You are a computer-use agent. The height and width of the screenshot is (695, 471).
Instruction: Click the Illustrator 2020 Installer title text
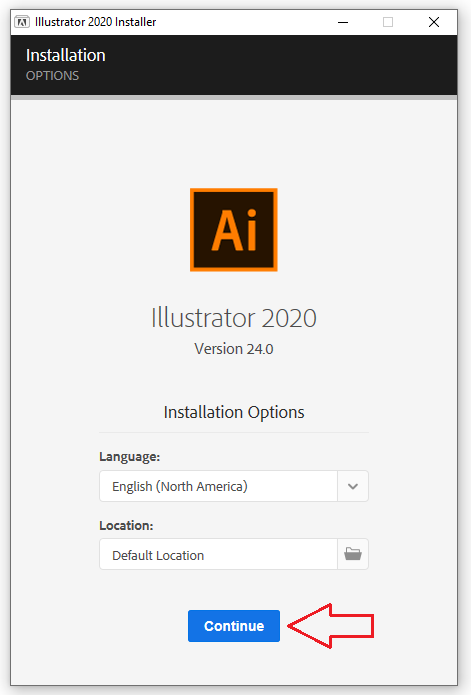tap(96, 22)
